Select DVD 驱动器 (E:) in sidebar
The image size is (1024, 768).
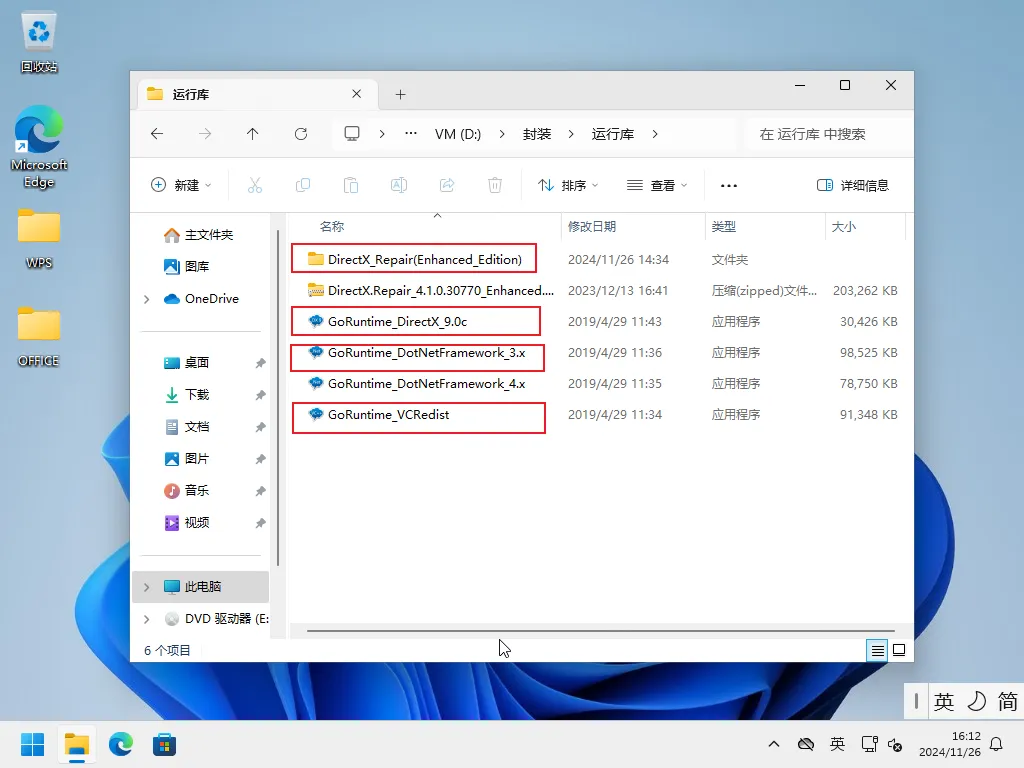point(216,618)
